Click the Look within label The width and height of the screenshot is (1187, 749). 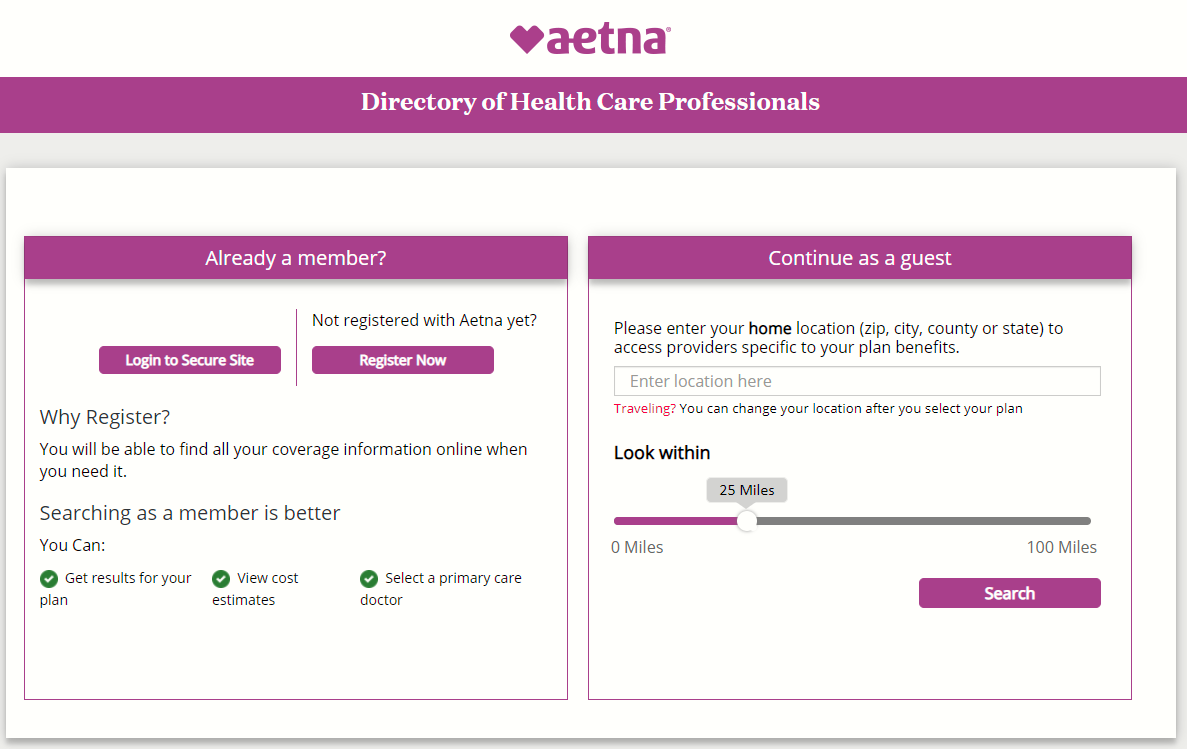tap(662, 453)
